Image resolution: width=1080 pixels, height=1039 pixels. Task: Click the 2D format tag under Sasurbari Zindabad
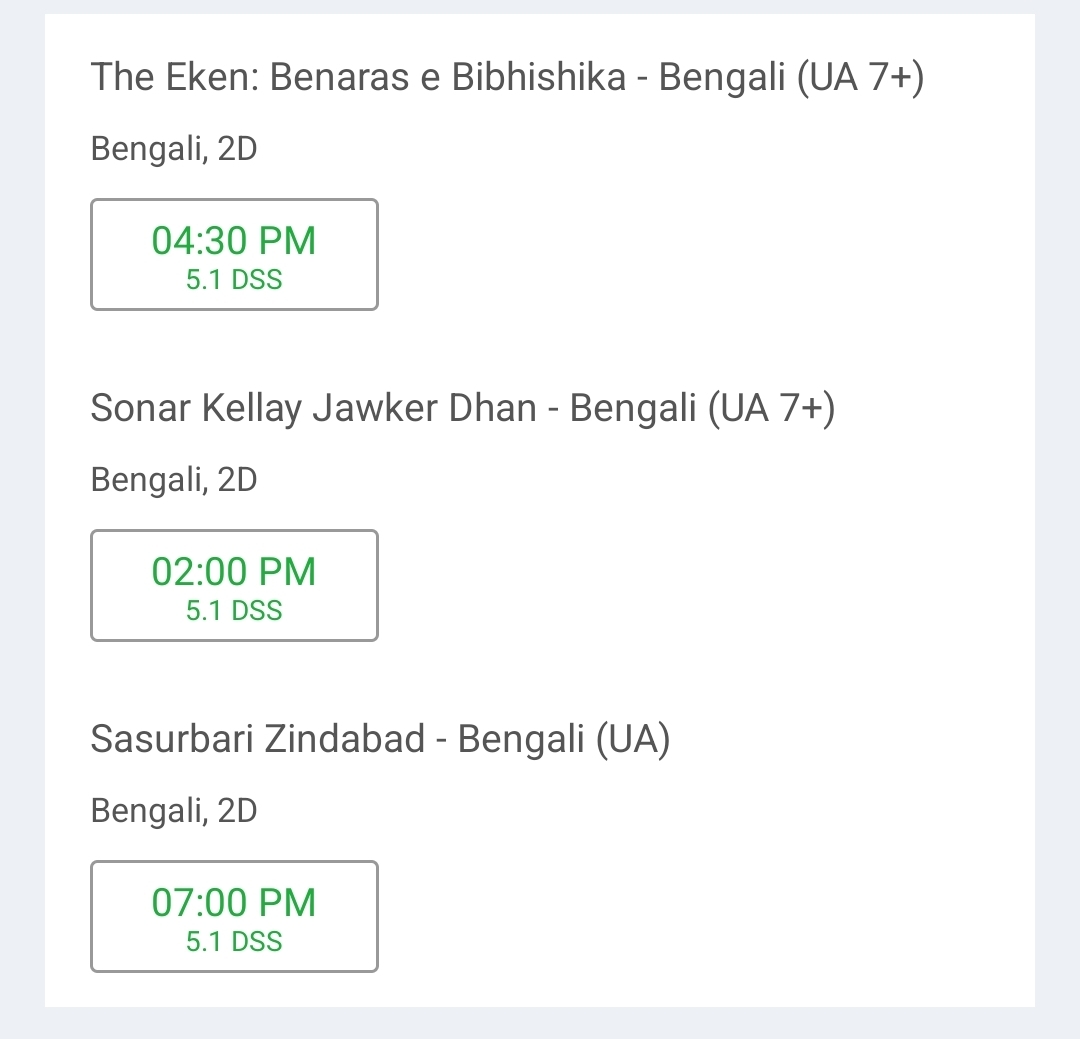(238, 810)
